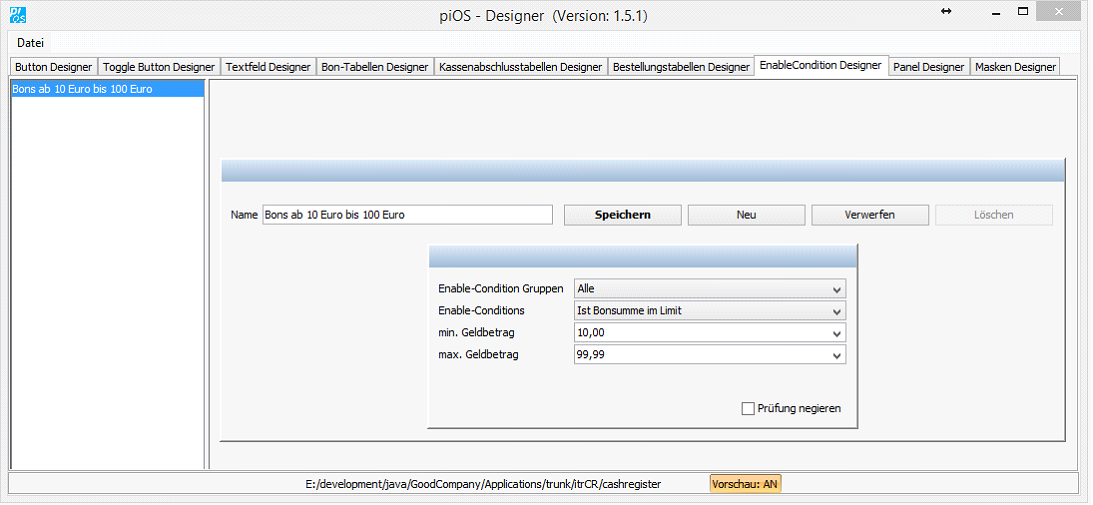Go to the Toggle Button Designer tab
Screen dimensions: 1093x505
point(159,67)
